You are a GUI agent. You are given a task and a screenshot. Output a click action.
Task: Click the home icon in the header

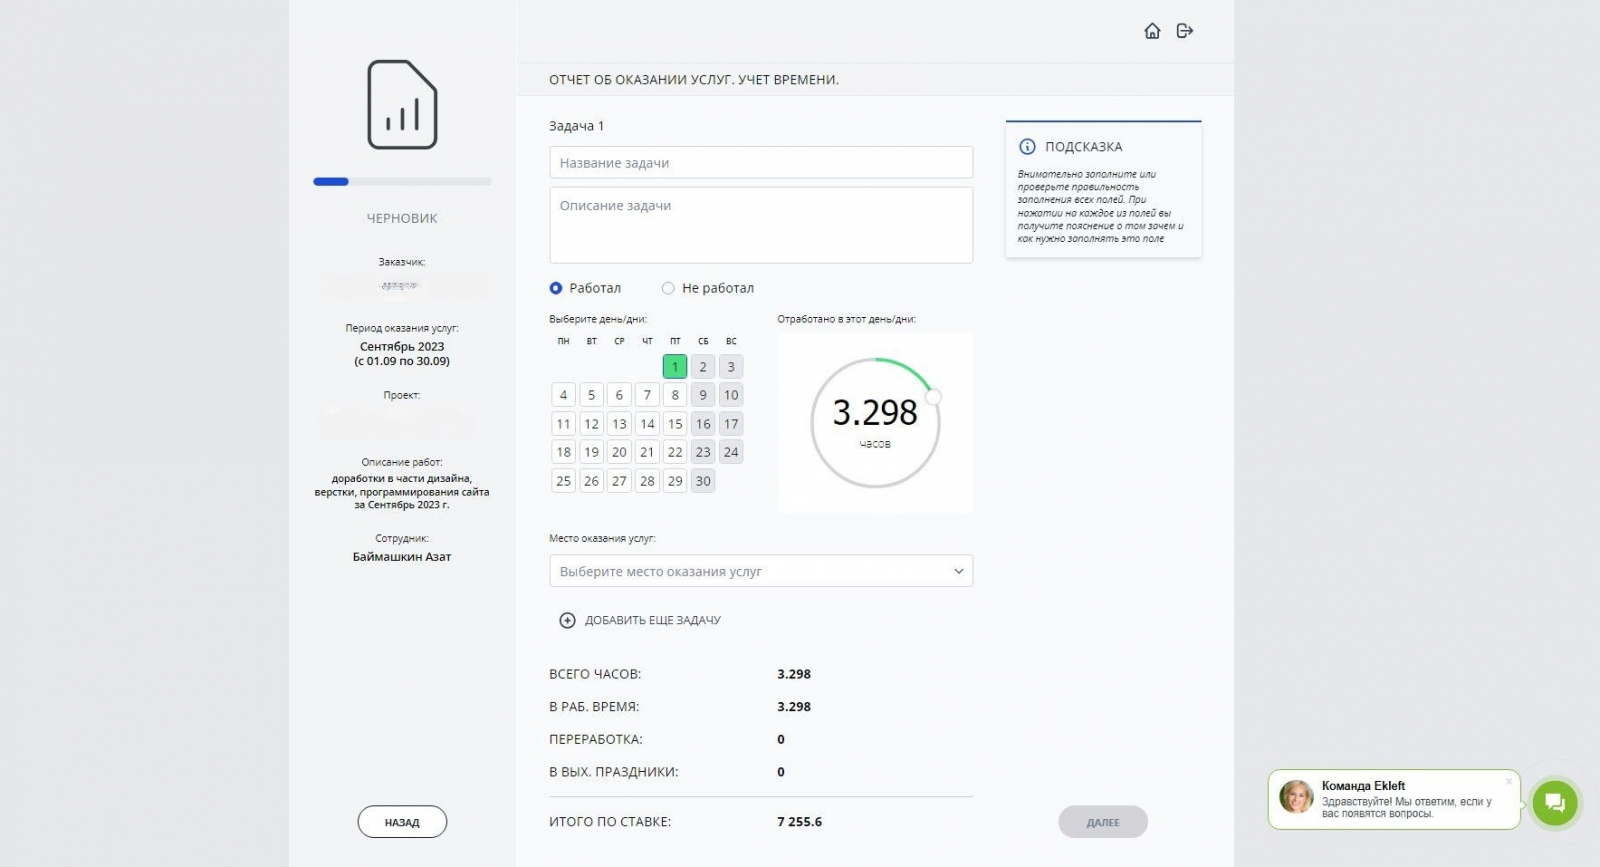point(1152,31)
